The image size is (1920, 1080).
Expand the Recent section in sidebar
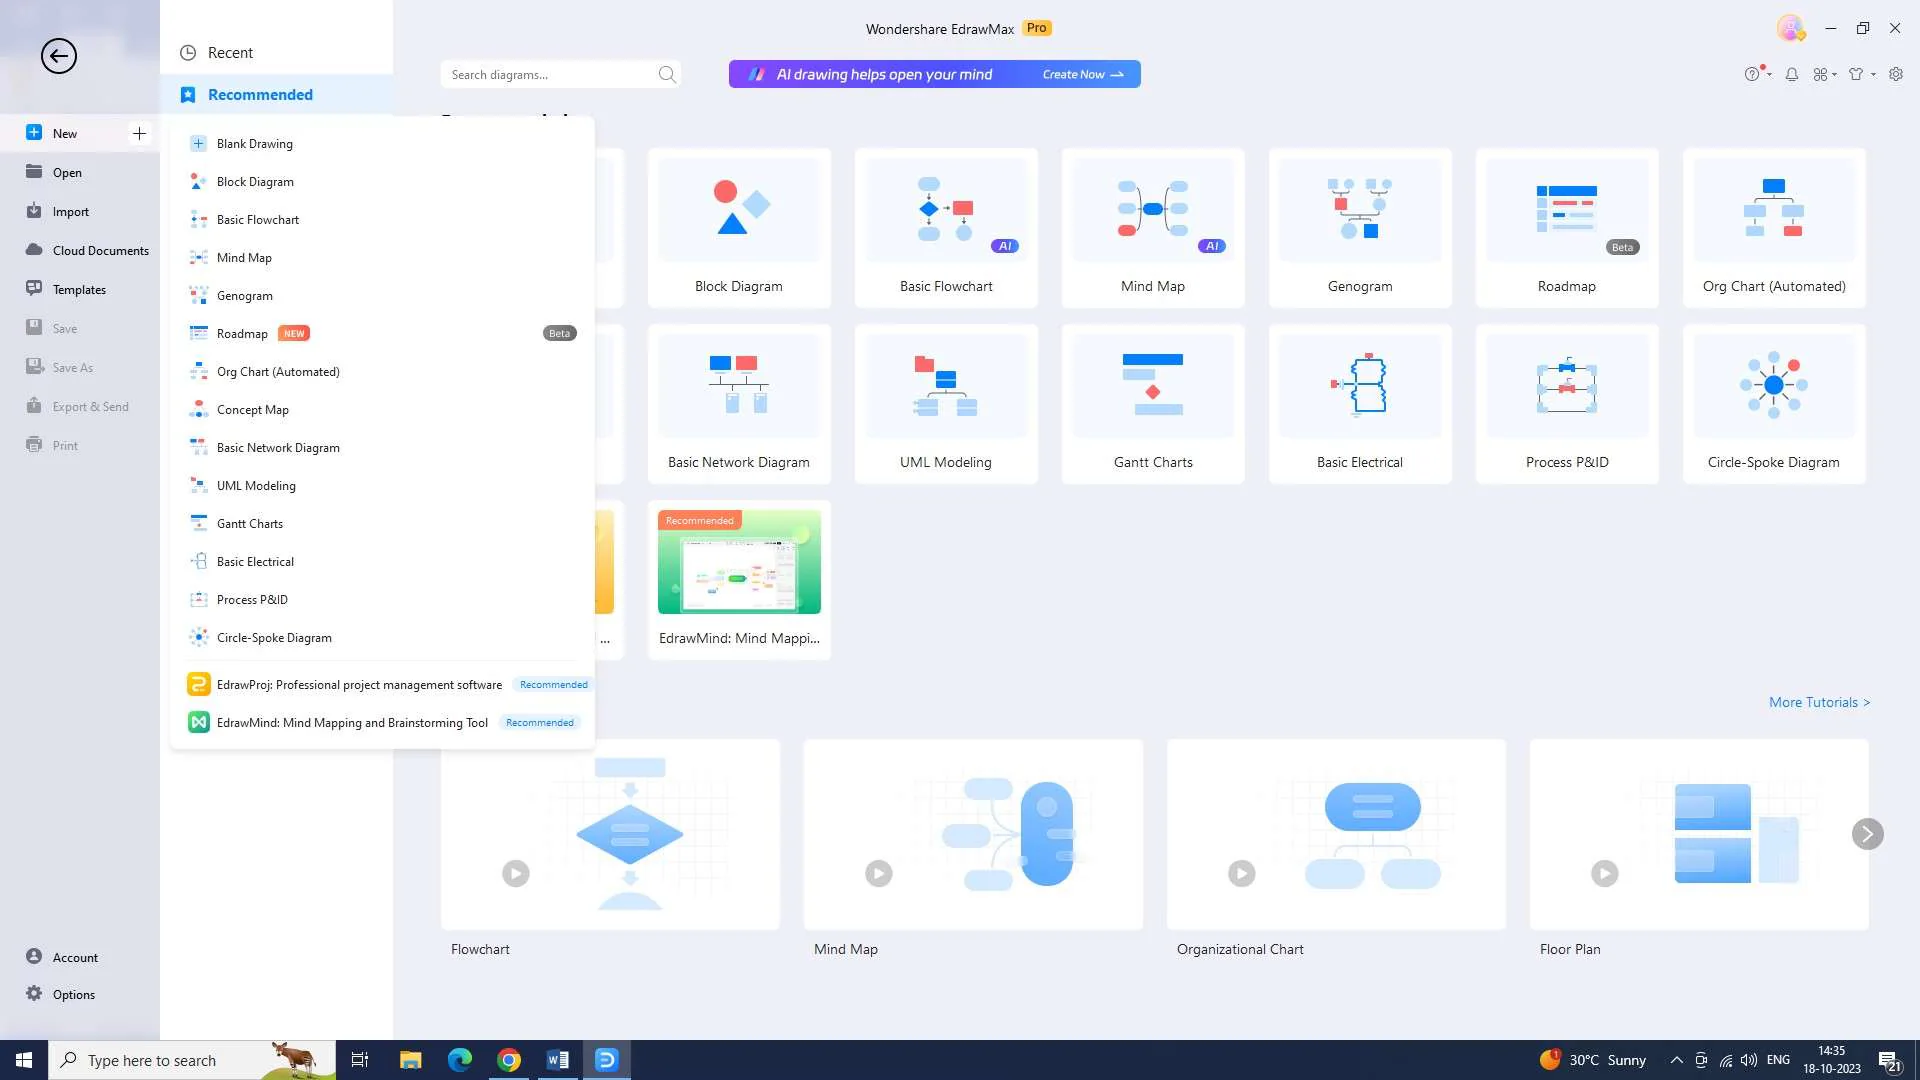[x=229, y=51]
